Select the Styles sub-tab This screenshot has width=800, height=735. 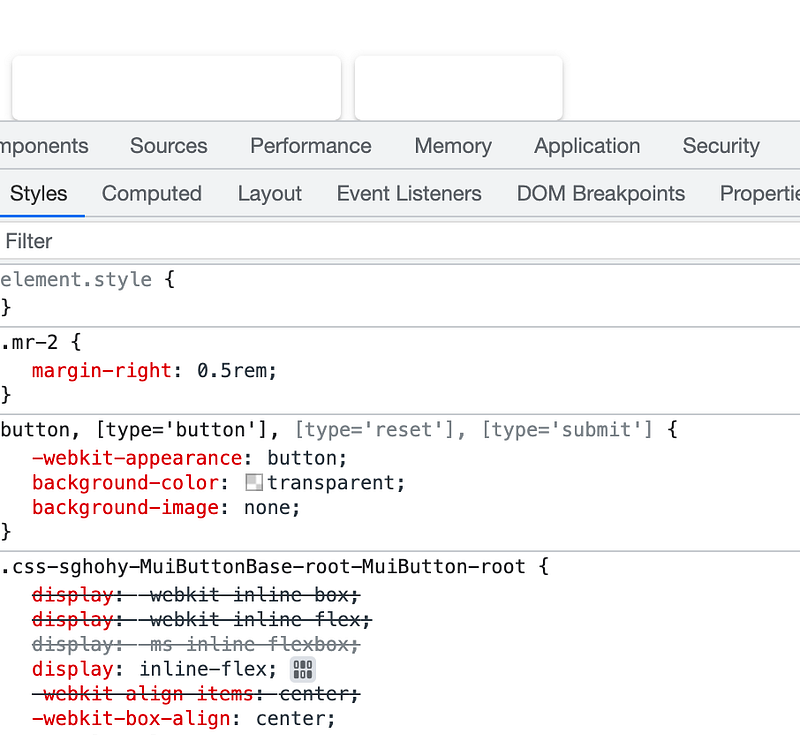39,194
